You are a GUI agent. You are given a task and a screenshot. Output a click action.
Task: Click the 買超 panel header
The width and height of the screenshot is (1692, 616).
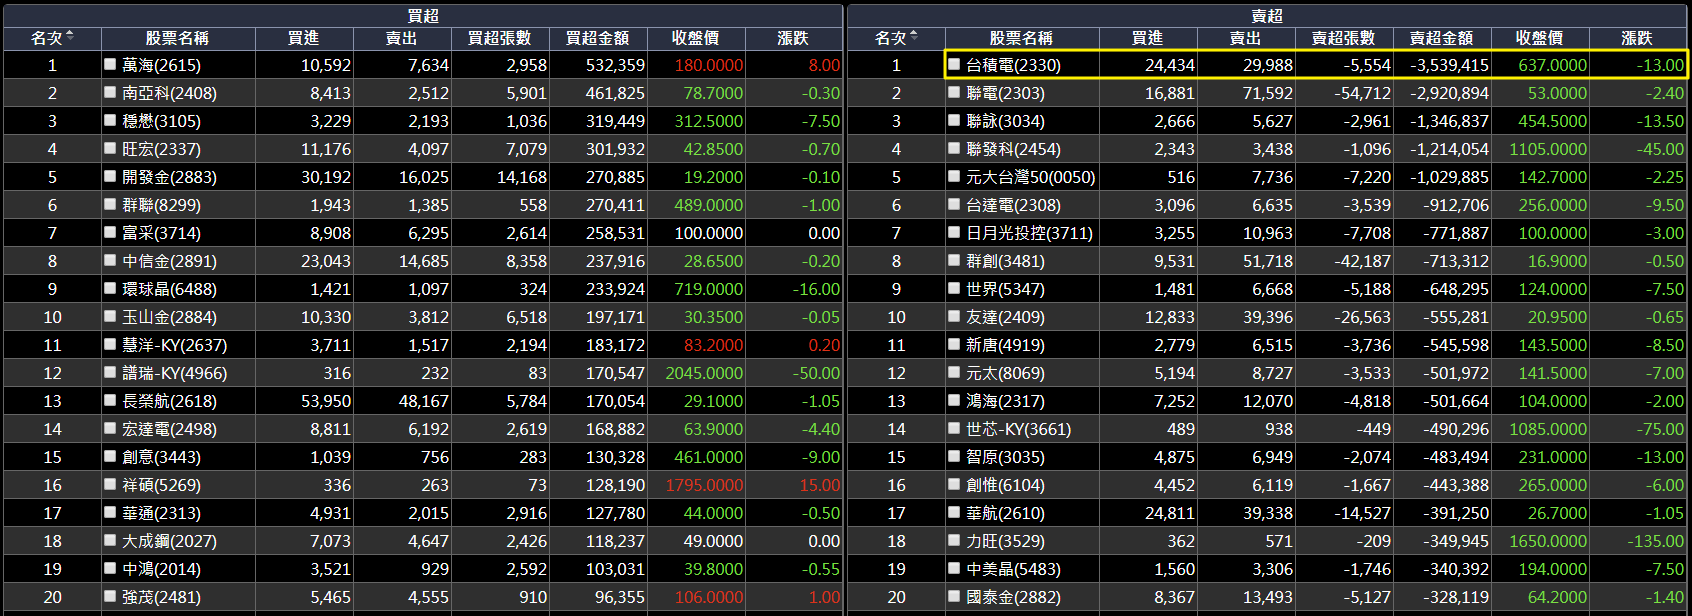tap(423, 15)
